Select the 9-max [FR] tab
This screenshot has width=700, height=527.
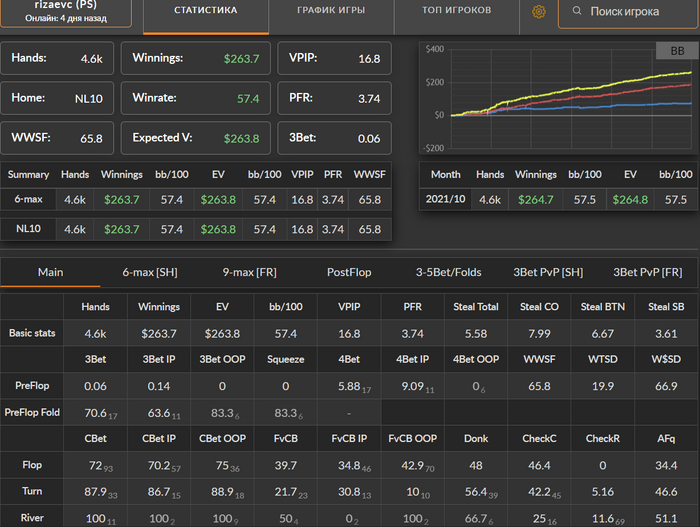pos(250,272)
